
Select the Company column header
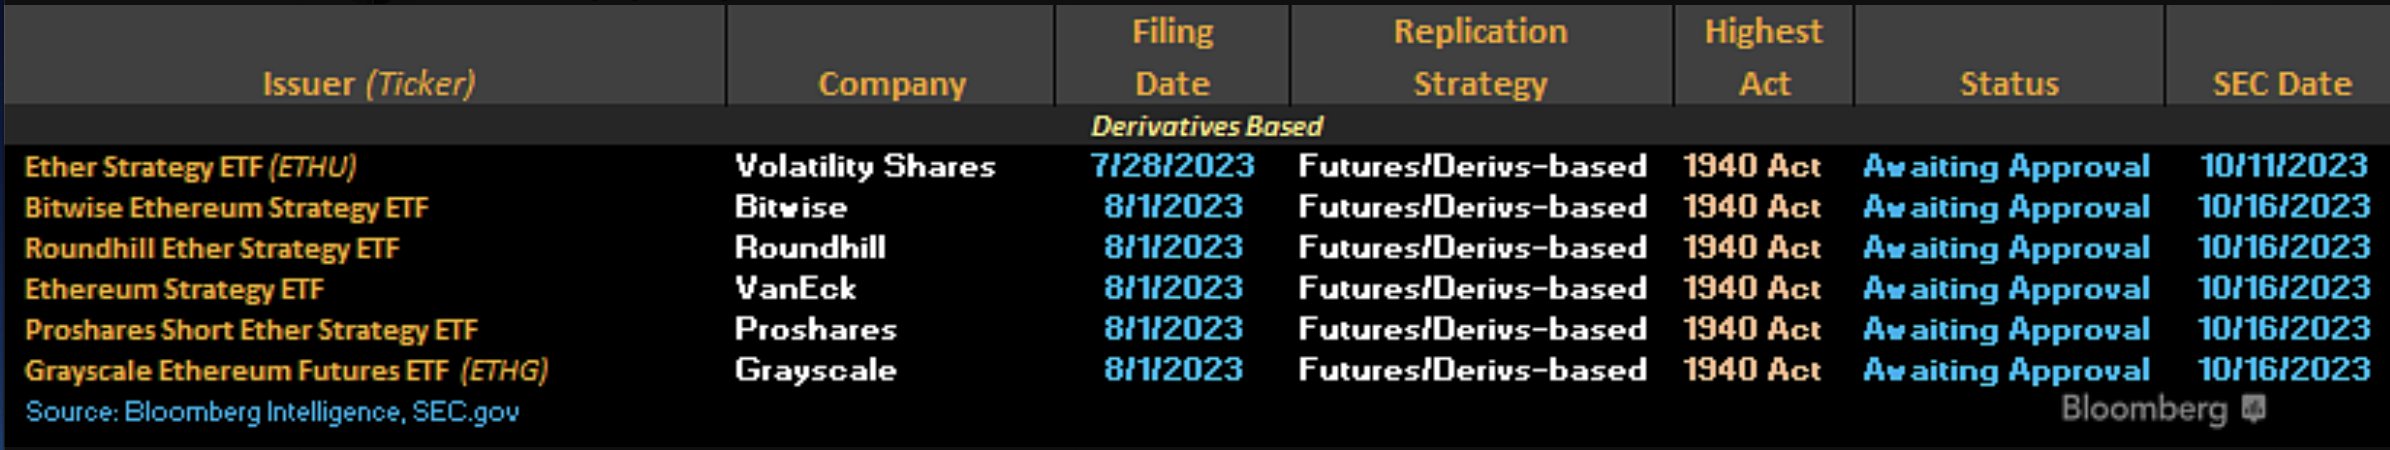click(x=892, y=83)
